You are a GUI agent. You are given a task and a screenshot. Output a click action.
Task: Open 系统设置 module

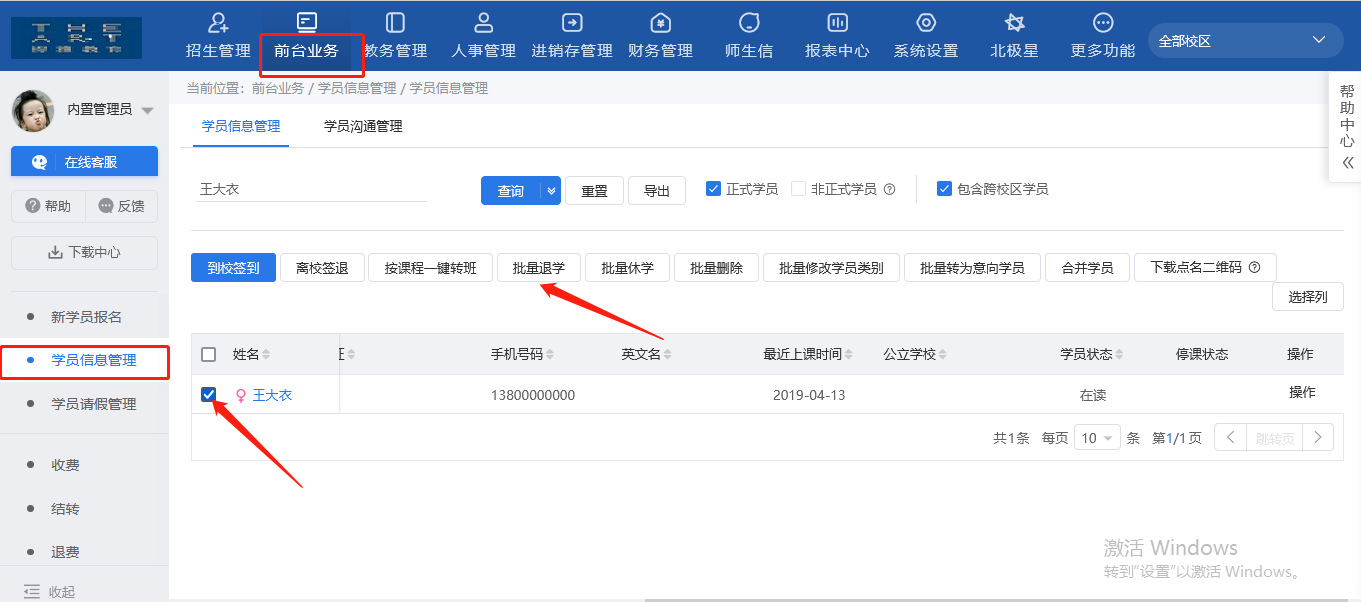[926, 35]
